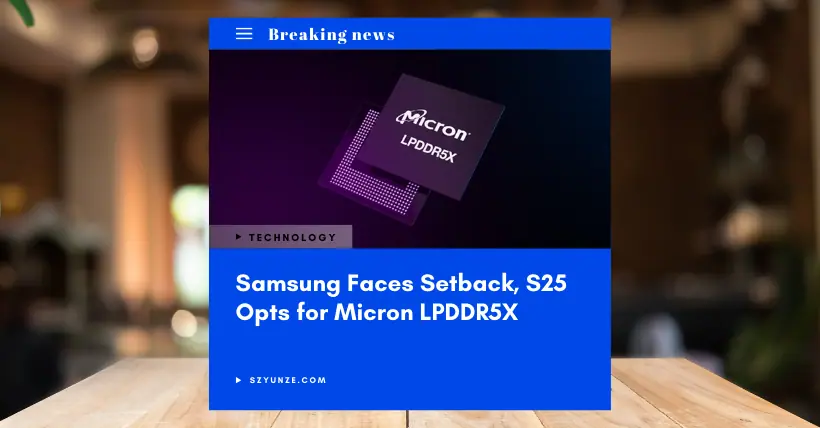Open the hamburger menu icon
The width and height of the screenshot is (820, 428).
tap(244, 34)
